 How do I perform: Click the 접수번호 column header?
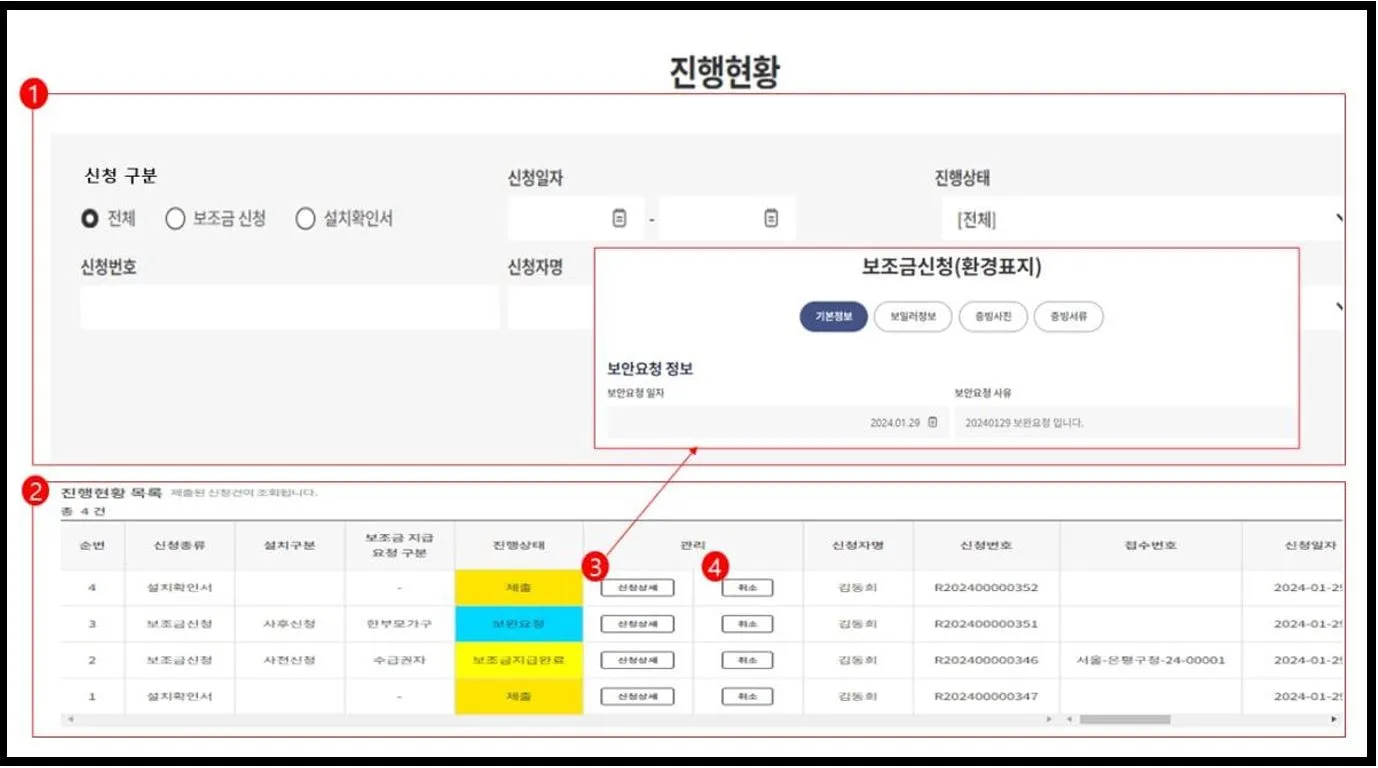tap(1151, 546)
